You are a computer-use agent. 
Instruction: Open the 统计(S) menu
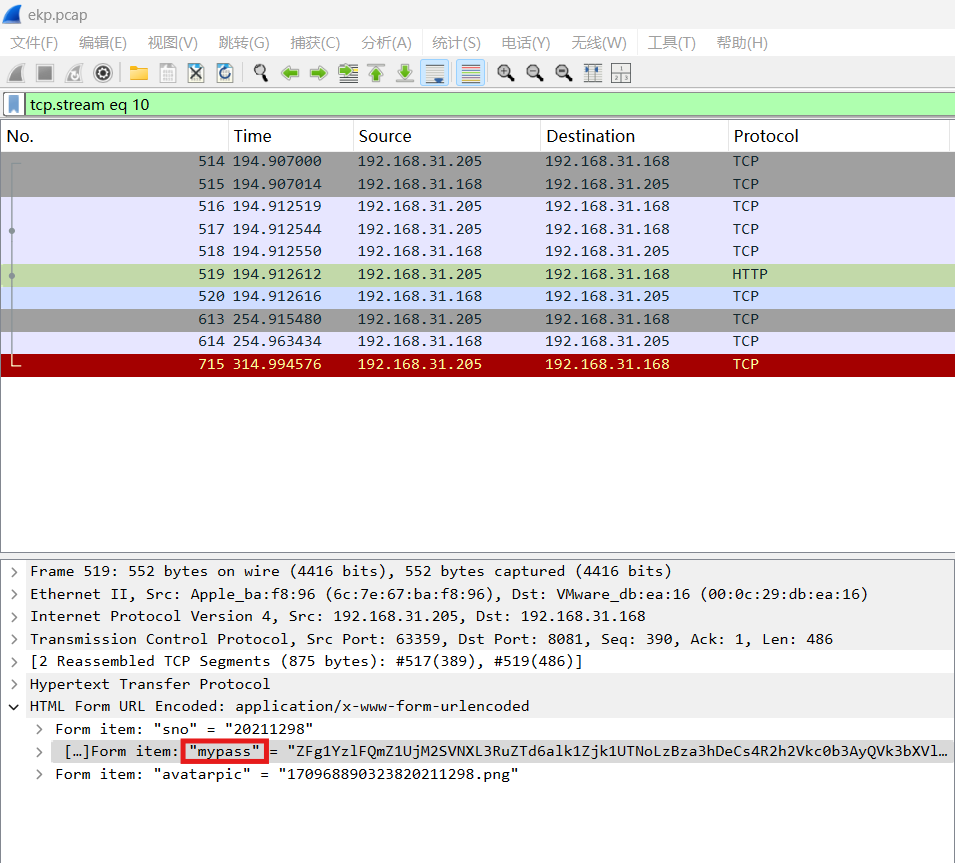(x=456, y=43)
